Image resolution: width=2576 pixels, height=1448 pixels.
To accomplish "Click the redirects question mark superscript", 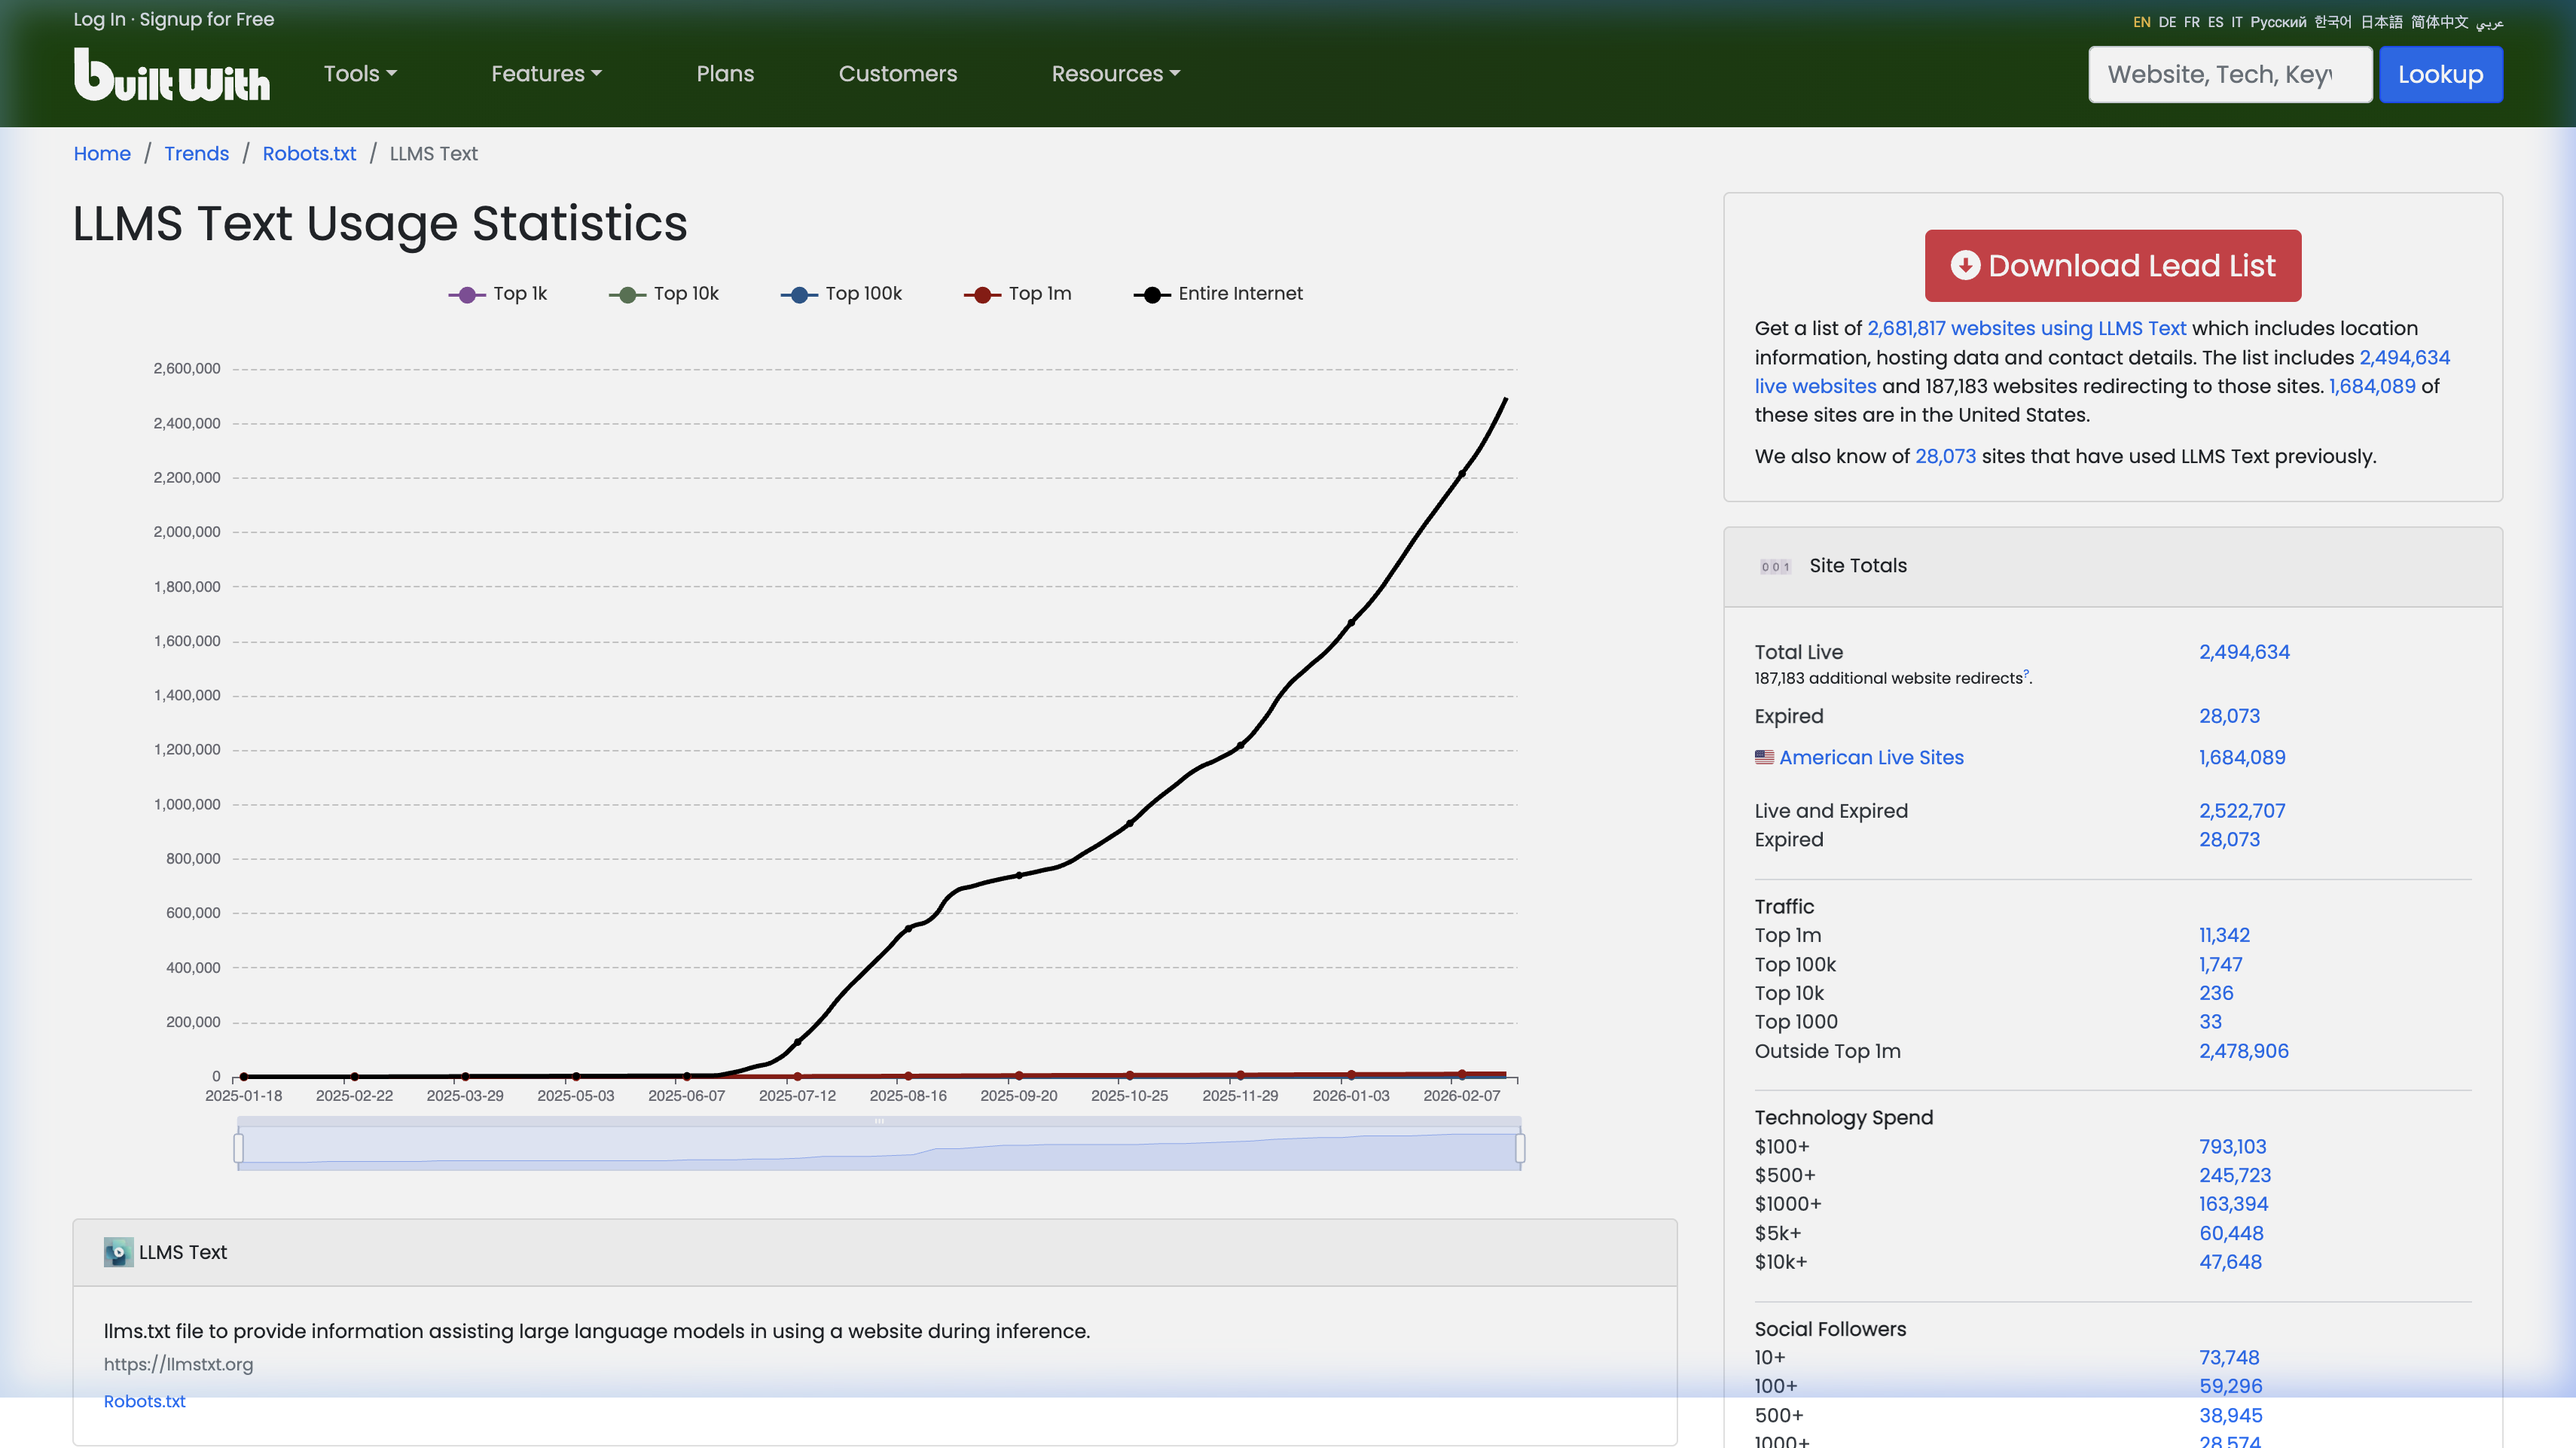I will 2026,673.
